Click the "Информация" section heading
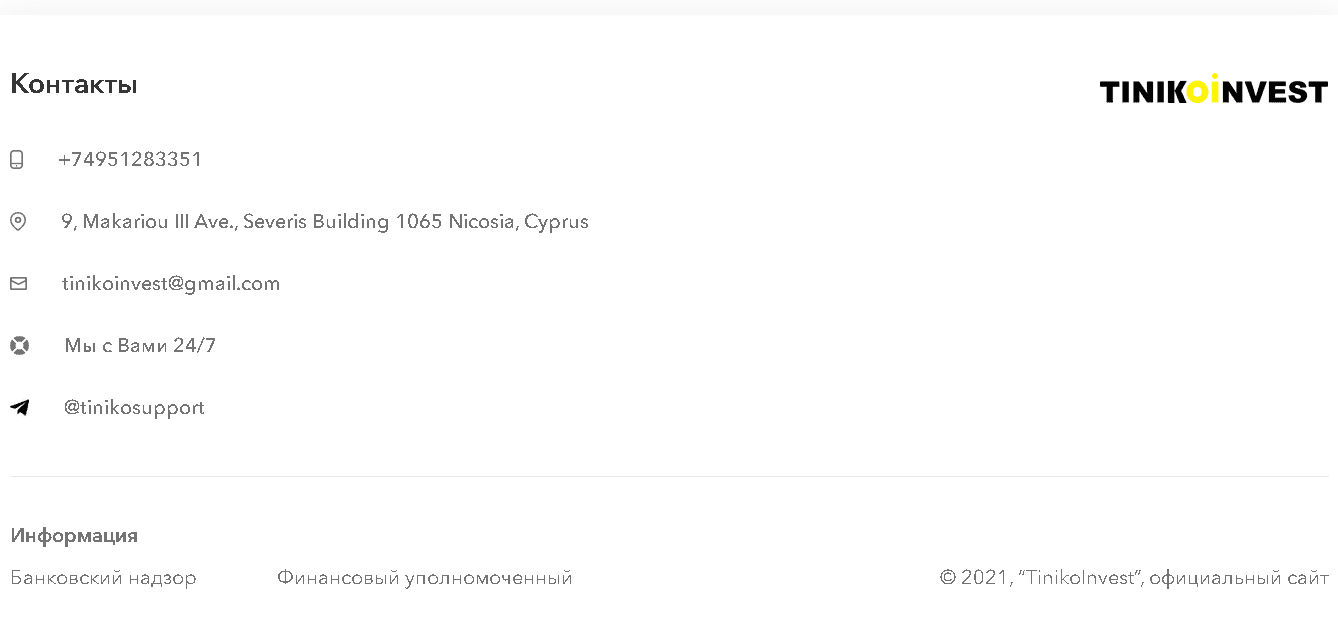 74,536
